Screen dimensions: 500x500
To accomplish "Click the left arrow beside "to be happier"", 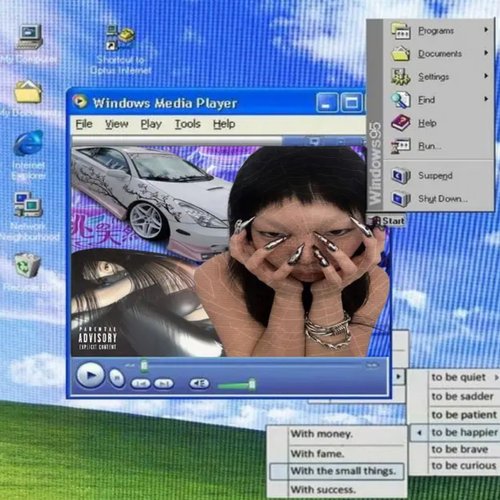I will [x=419, y=433].
